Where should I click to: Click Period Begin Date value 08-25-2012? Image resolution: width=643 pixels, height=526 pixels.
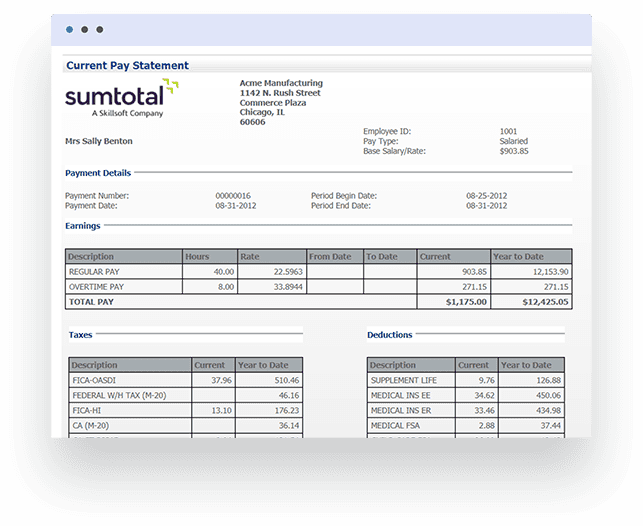486,196
